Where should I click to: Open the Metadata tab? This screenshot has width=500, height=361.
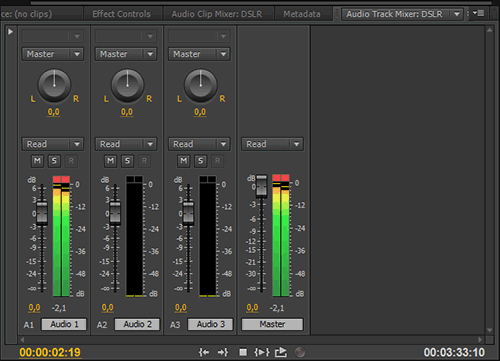(x=302, y=14)
